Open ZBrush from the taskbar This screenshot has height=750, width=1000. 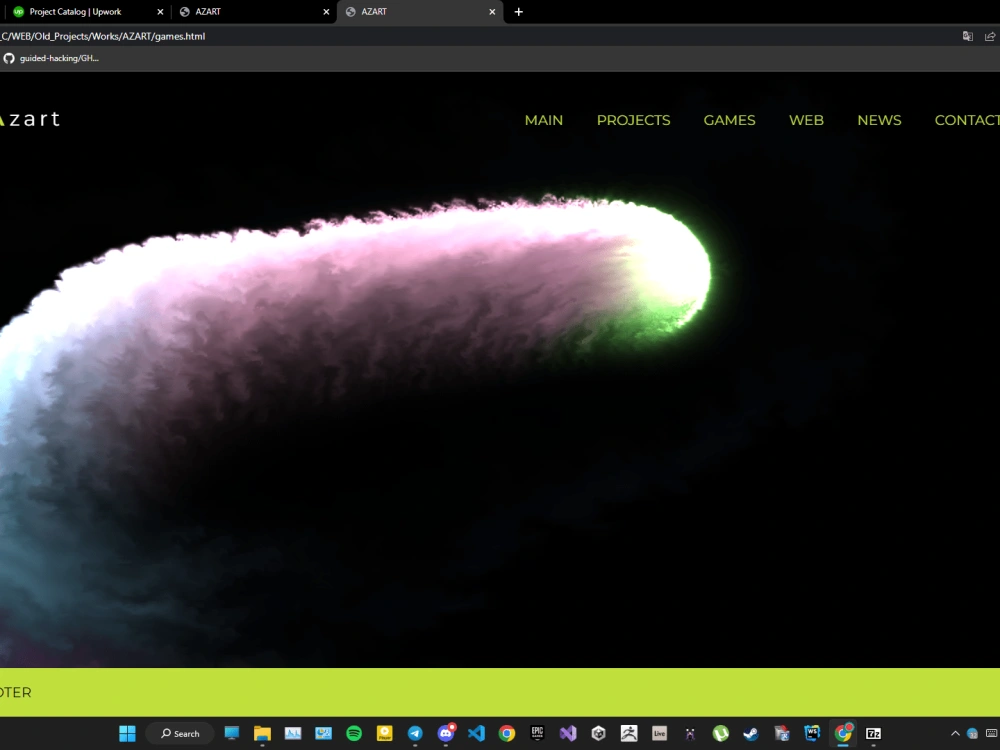[x=629, y=733]
